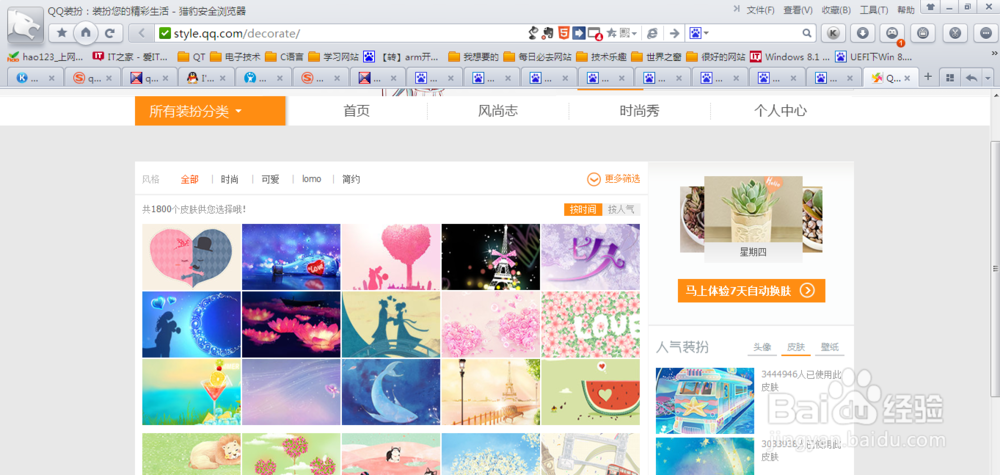
Task: Open the downloads manager button
Action: coord(862,33)
